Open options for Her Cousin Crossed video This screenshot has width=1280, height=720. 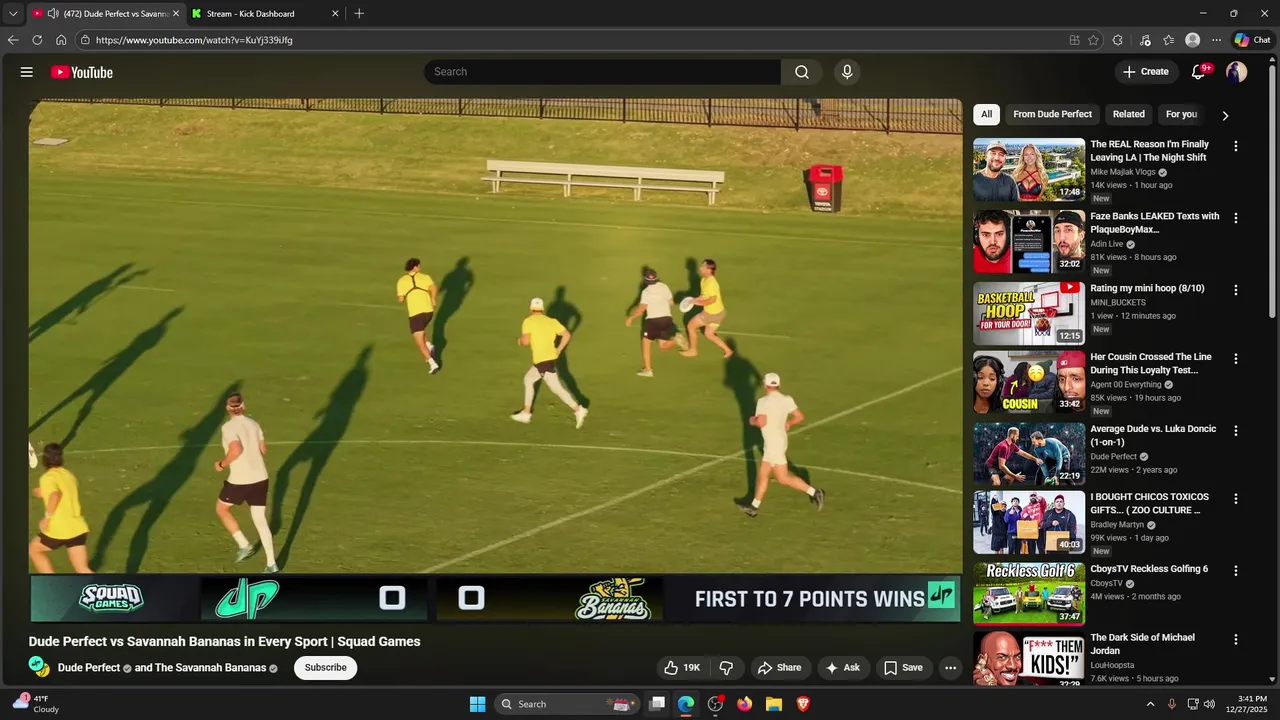click(x=1236, y=358)
